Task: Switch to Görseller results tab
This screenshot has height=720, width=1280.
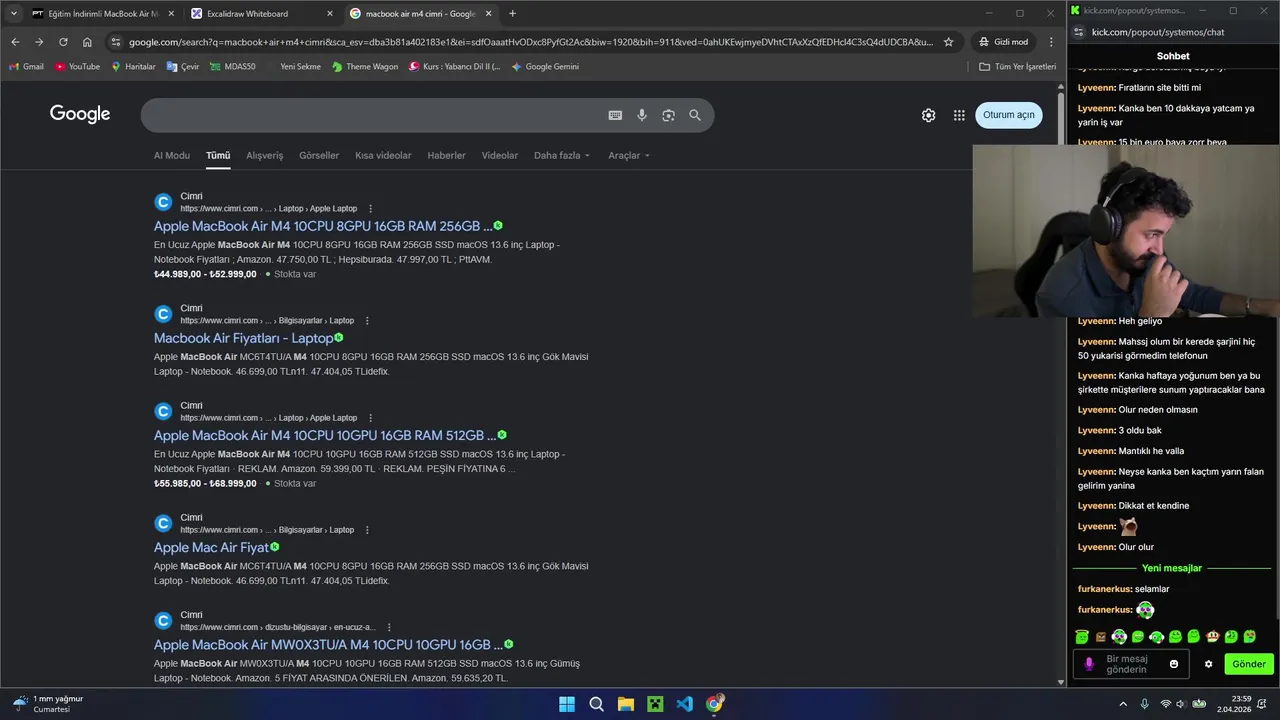Action: pos(319,155)
